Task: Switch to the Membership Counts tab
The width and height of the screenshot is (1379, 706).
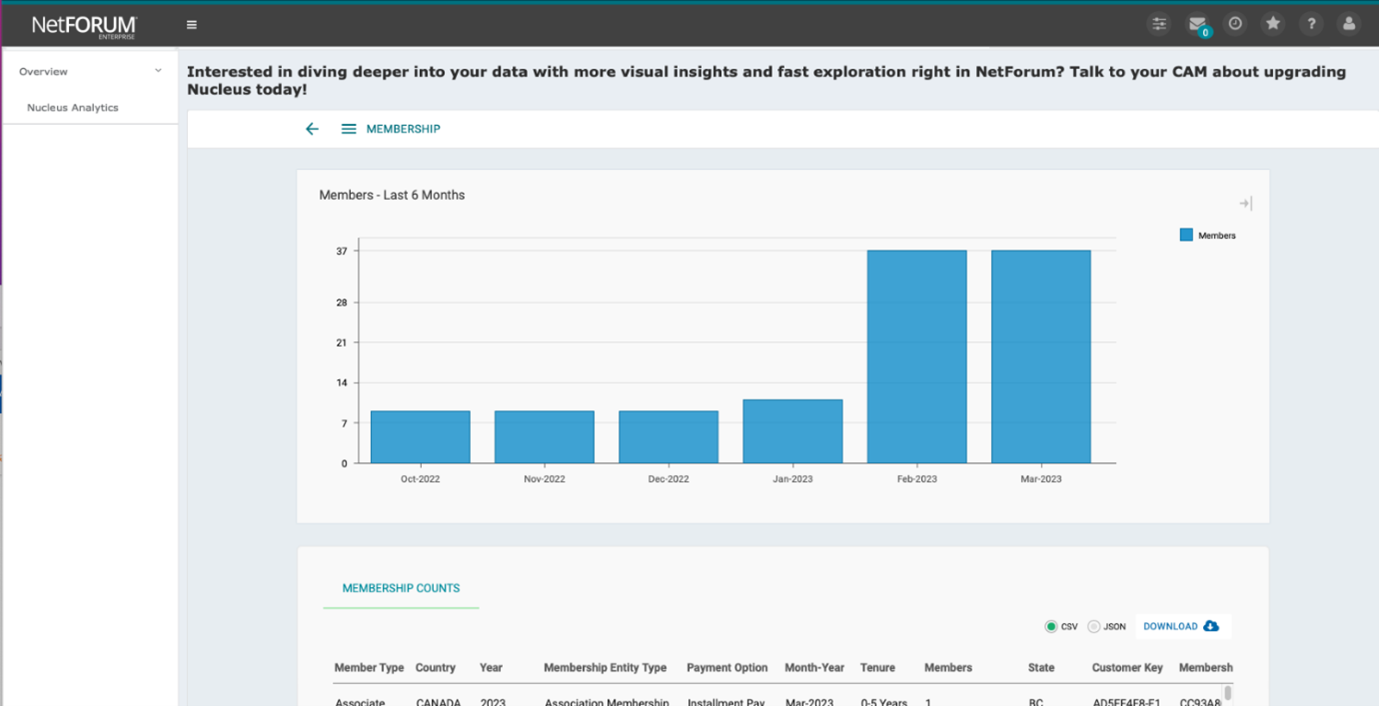Action: 401,588
